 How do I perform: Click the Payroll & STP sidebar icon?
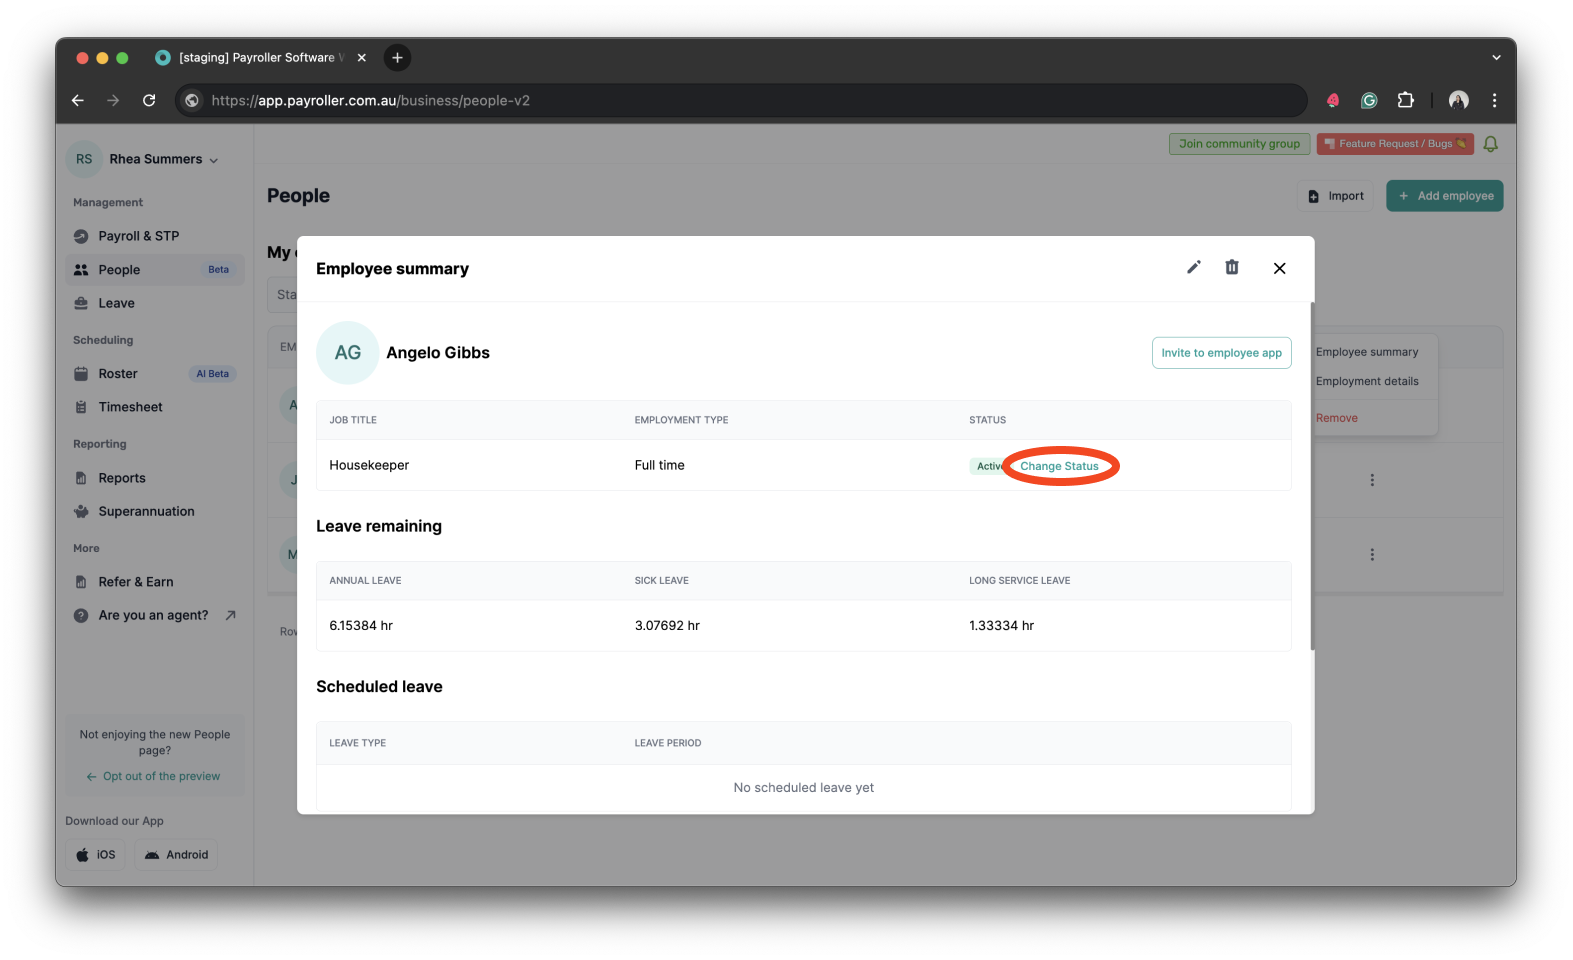[81, 236]
